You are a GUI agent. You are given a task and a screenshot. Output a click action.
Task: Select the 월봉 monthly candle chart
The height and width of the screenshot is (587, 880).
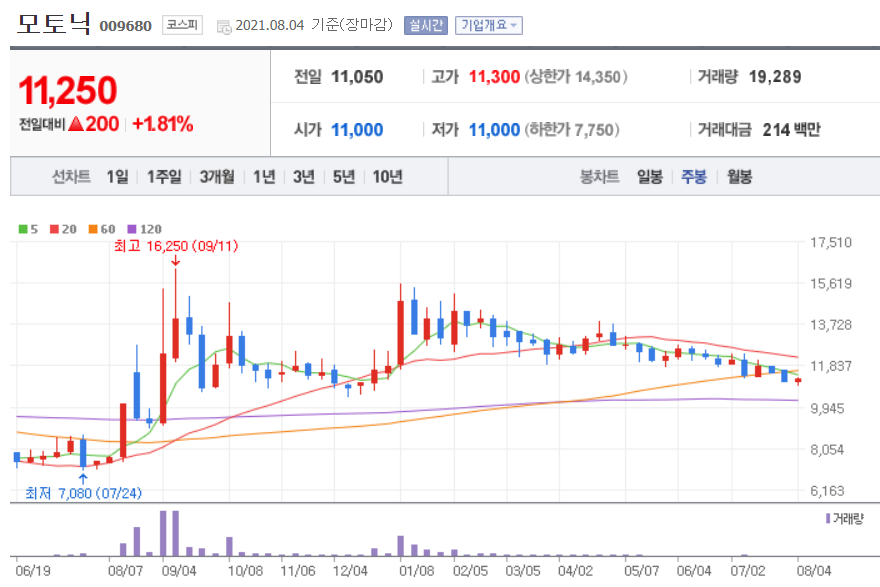(739, 177)
